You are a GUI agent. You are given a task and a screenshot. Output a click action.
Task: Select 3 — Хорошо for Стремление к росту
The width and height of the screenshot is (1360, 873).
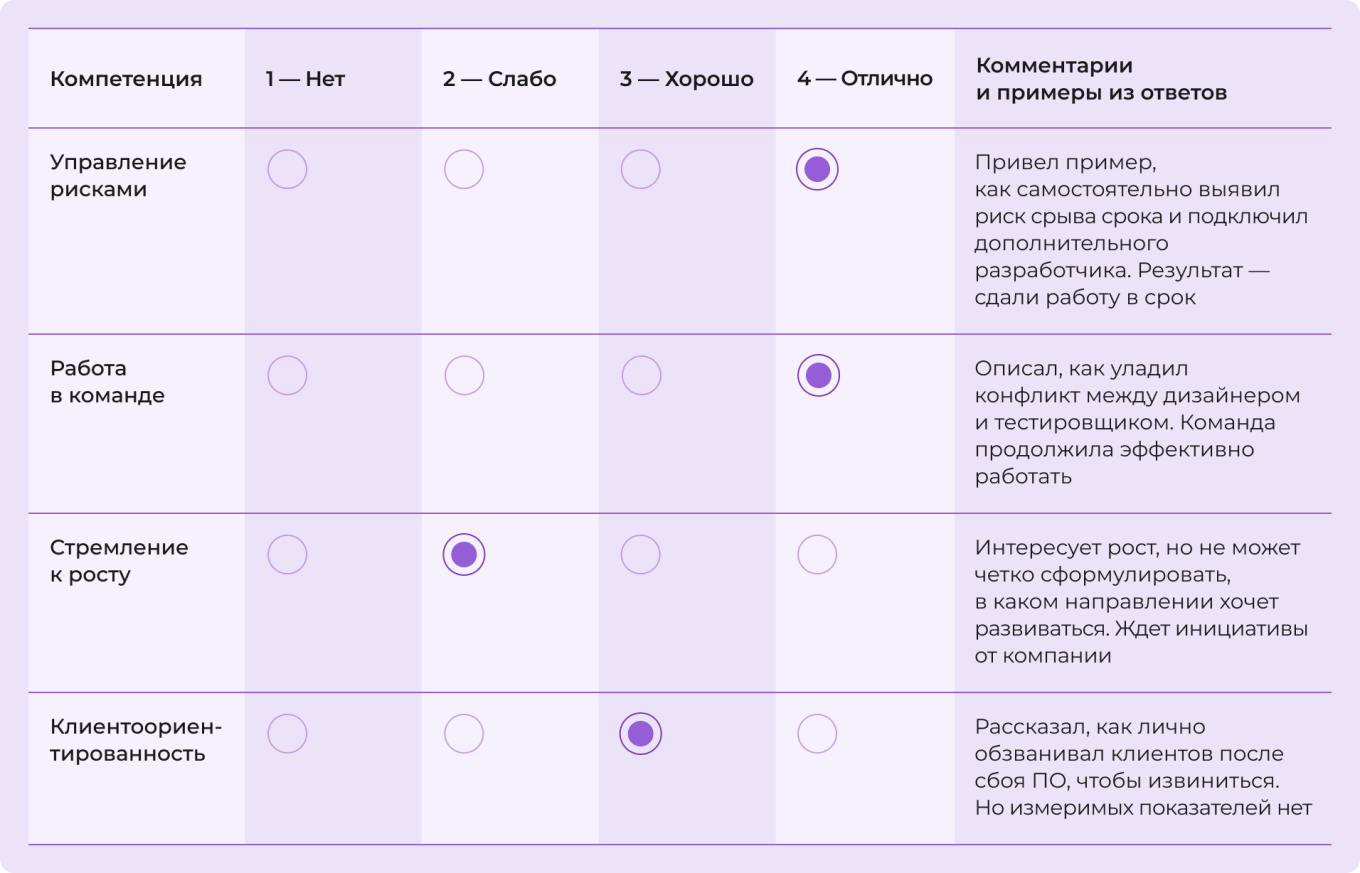[641, 554]
